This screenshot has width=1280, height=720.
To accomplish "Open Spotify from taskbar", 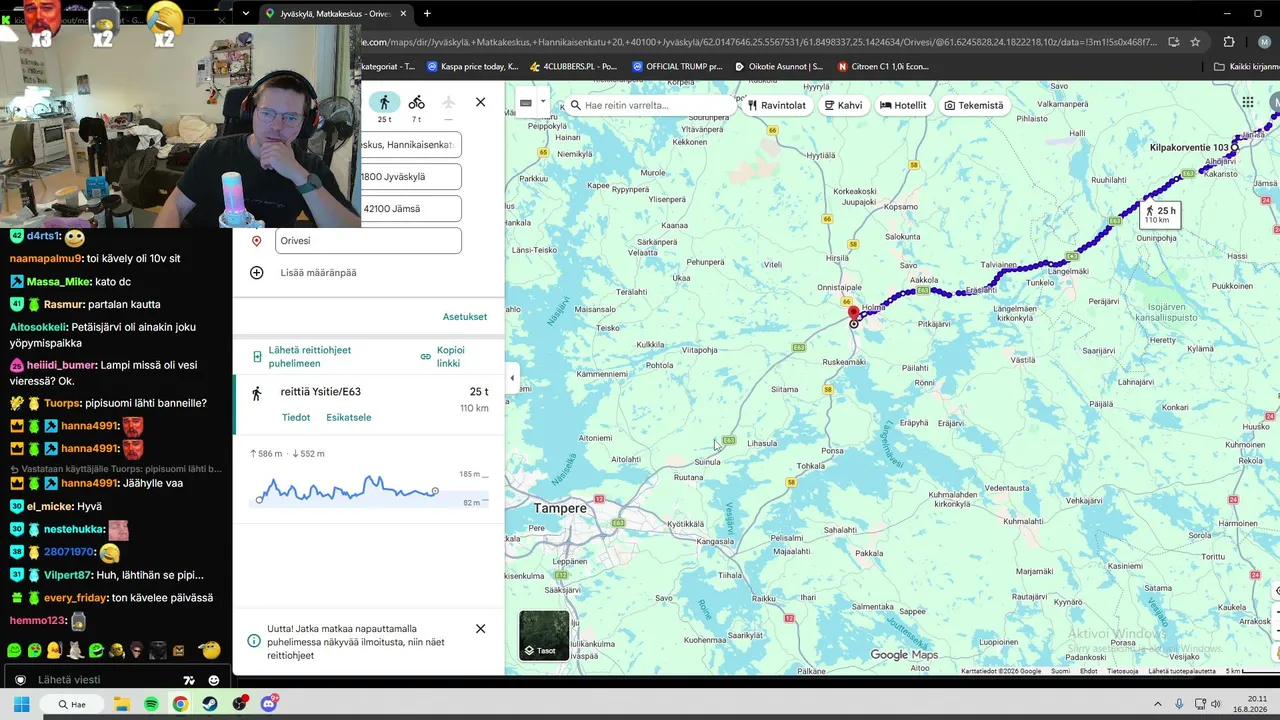I will tap(151, 704).
